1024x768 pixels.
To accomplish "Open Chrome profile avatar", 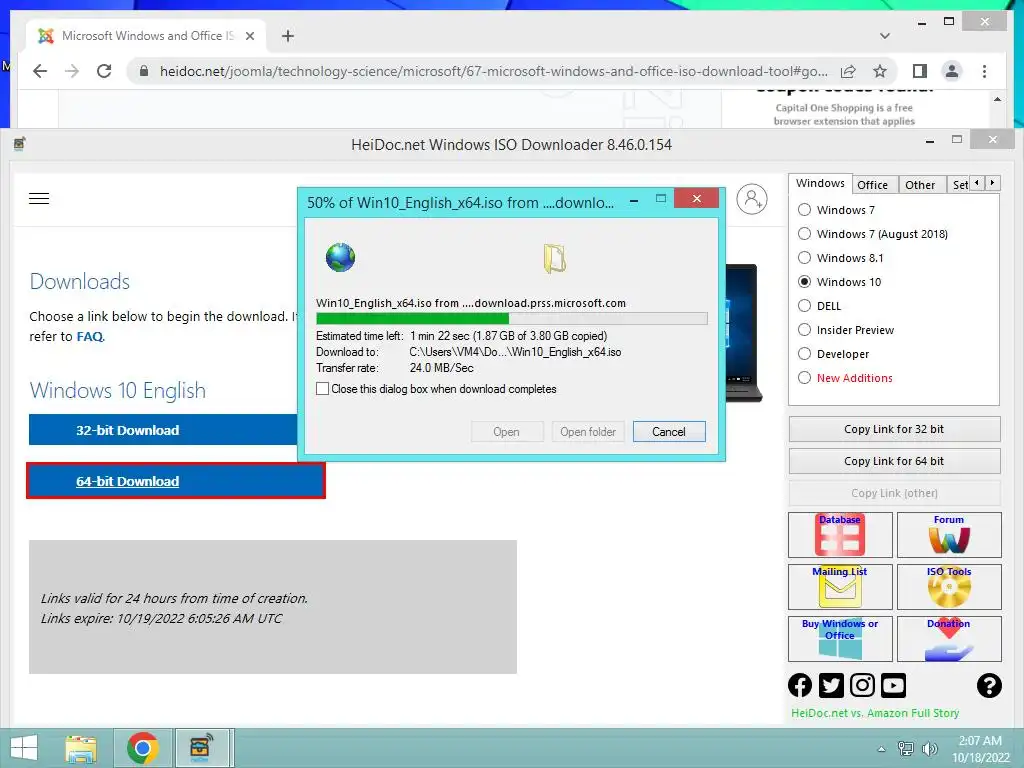I will [952, 71].
